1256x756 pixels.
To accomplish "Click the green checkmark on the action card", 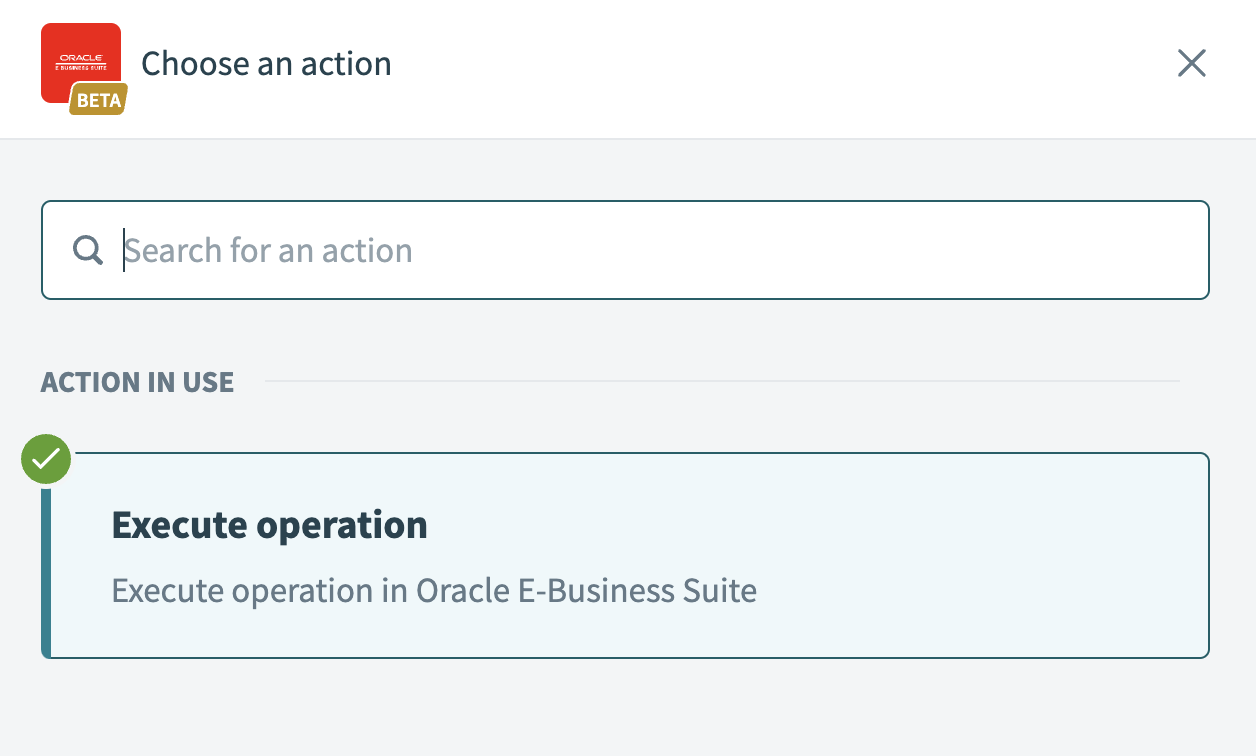I will [46, 460].
